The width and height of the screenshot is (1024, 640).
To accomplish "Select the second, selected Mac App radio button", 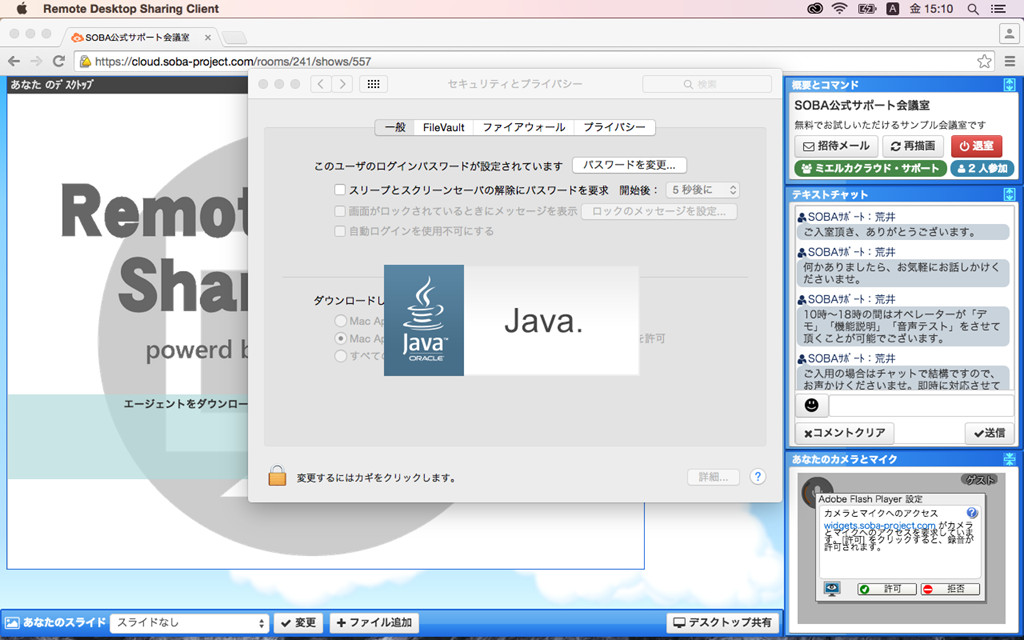I will [340, 338].
